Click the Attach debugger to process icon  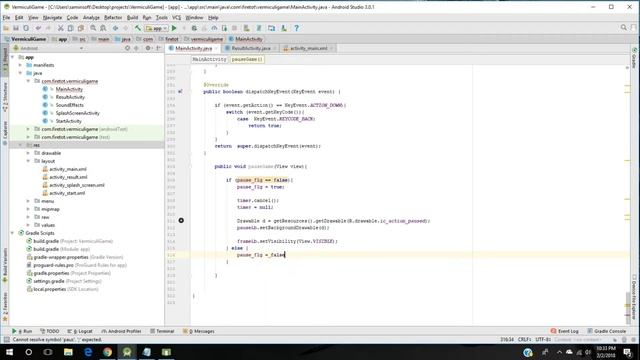pos(224,28)
